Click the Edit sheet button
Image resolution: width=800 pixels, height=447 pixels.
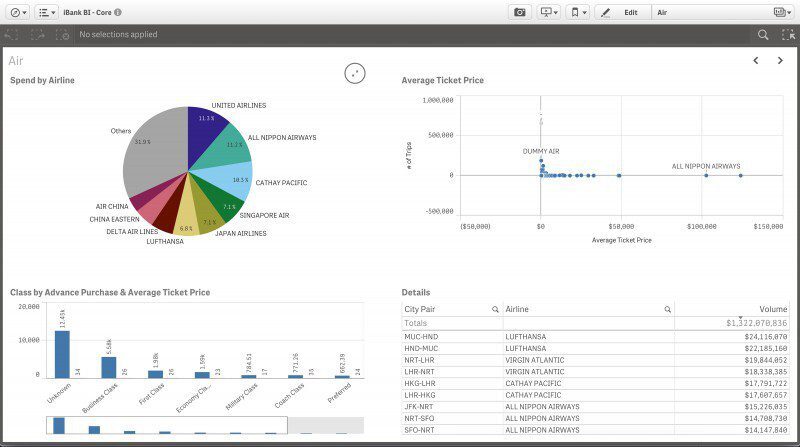pos(621,12)
